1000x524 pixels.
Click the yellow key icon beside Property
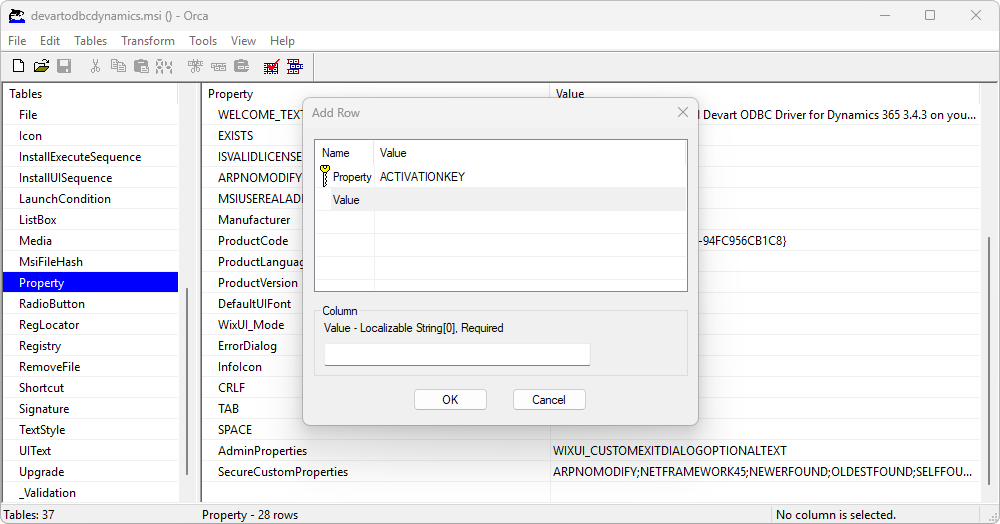coord(325,176)
